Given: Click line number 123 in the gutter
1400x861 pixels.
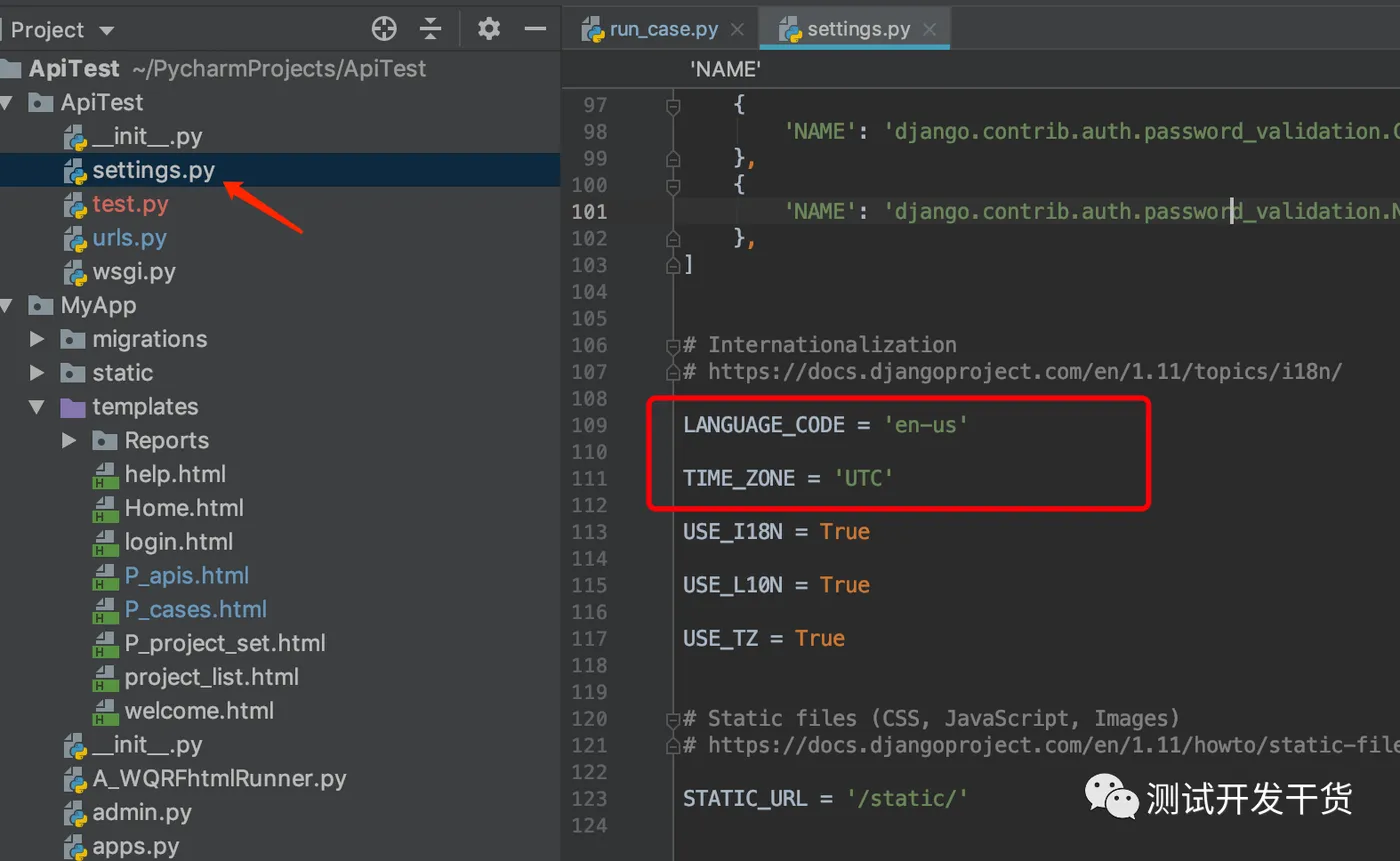Looking at the screenshot, I should (589, 798).
